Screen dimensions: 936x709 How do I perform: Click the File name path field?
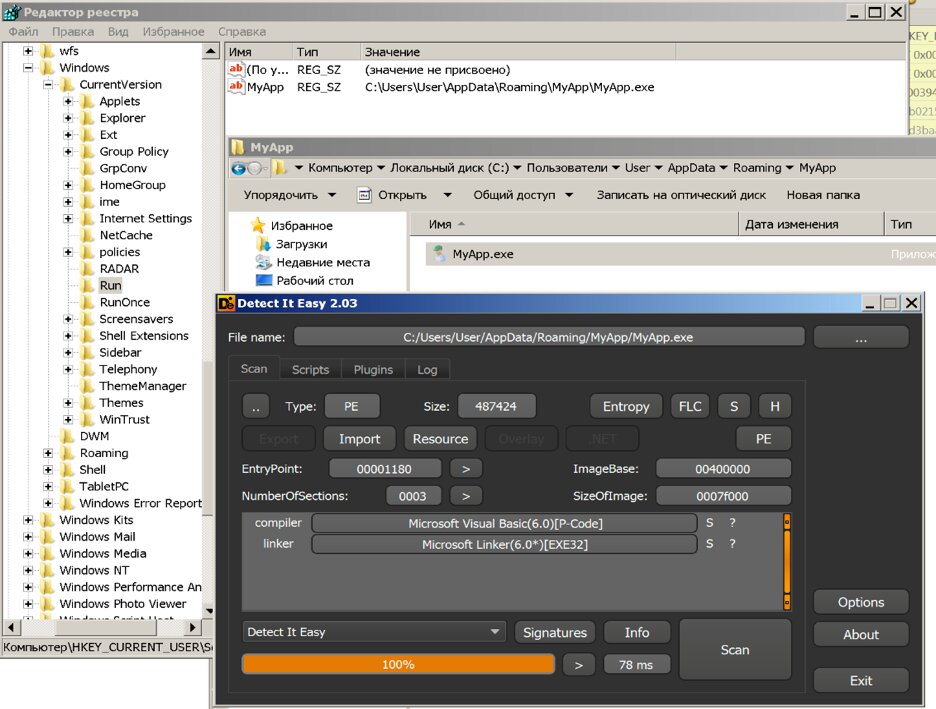click(x=548, y=337)
